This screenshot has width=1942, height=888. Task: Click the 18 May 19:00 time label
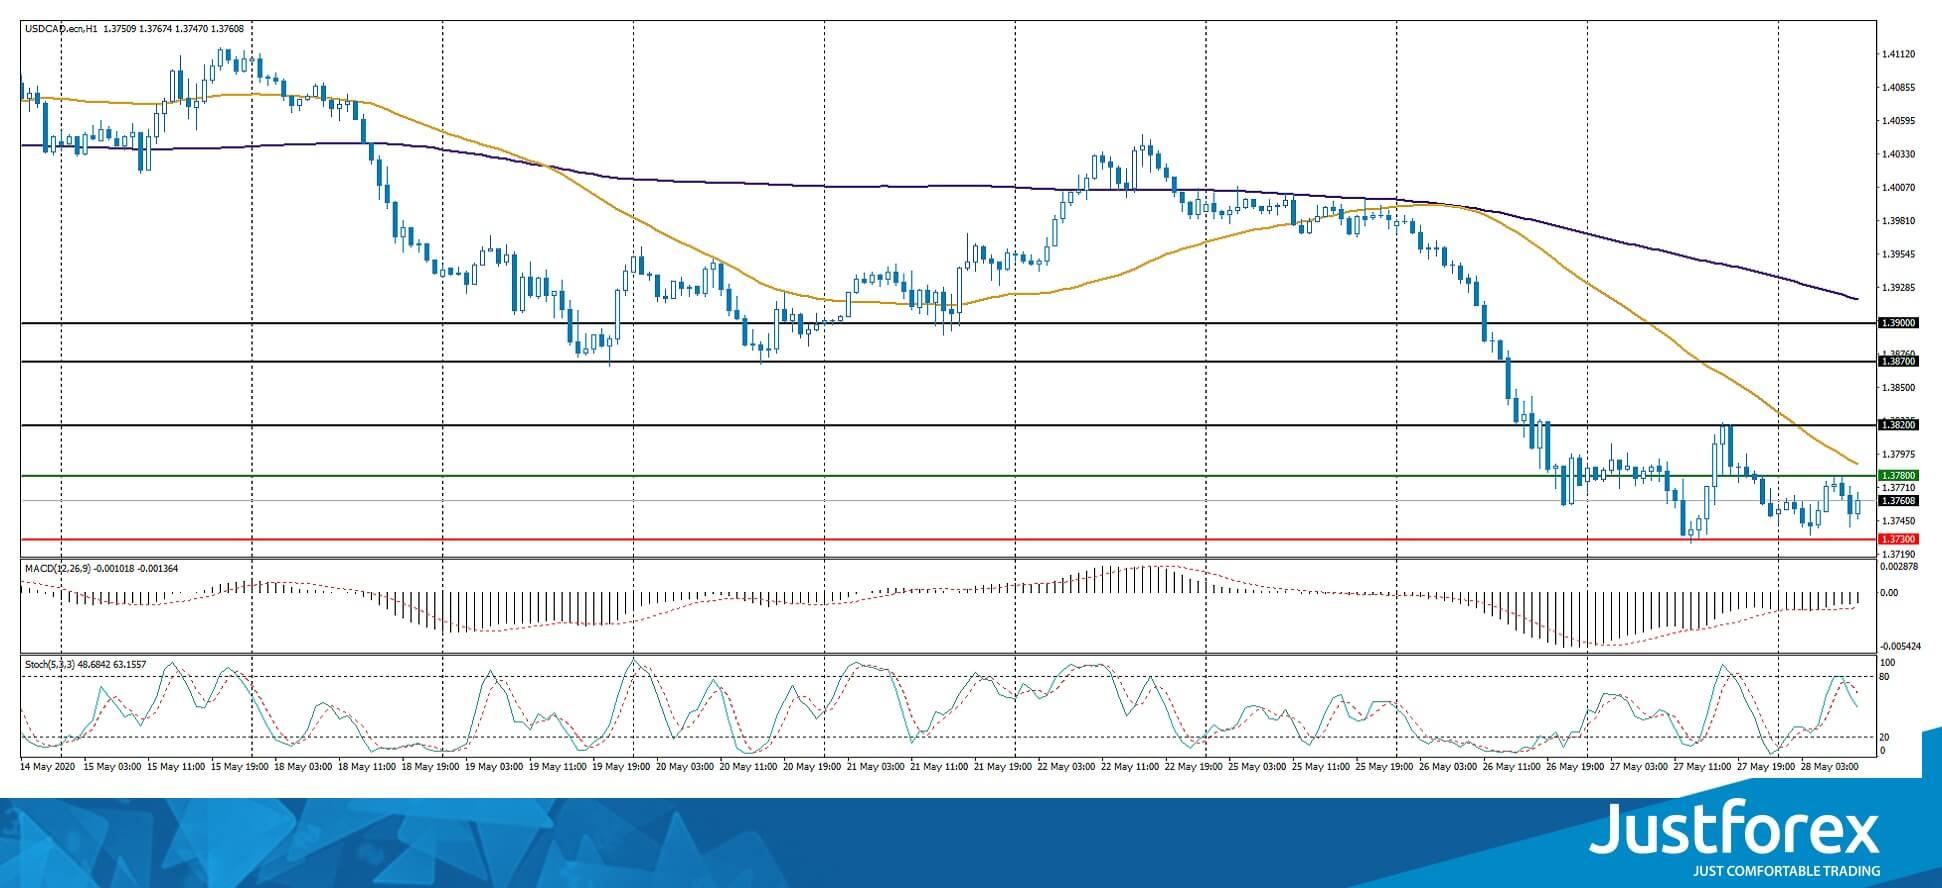click(429, 767)
